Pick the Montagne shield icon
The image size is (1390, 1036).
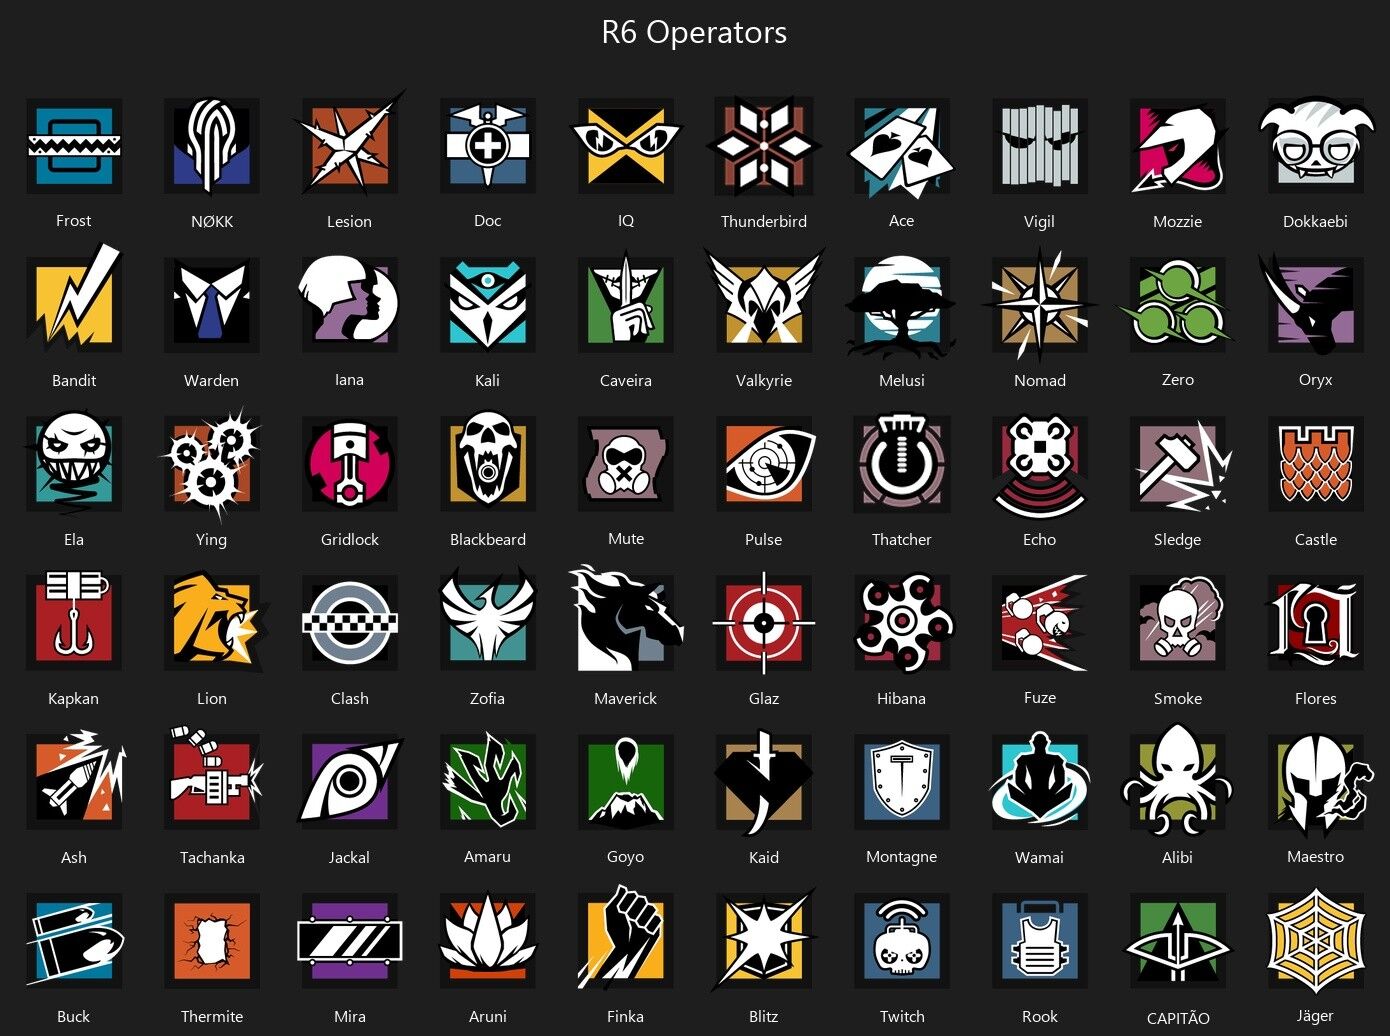pos(901,781)
